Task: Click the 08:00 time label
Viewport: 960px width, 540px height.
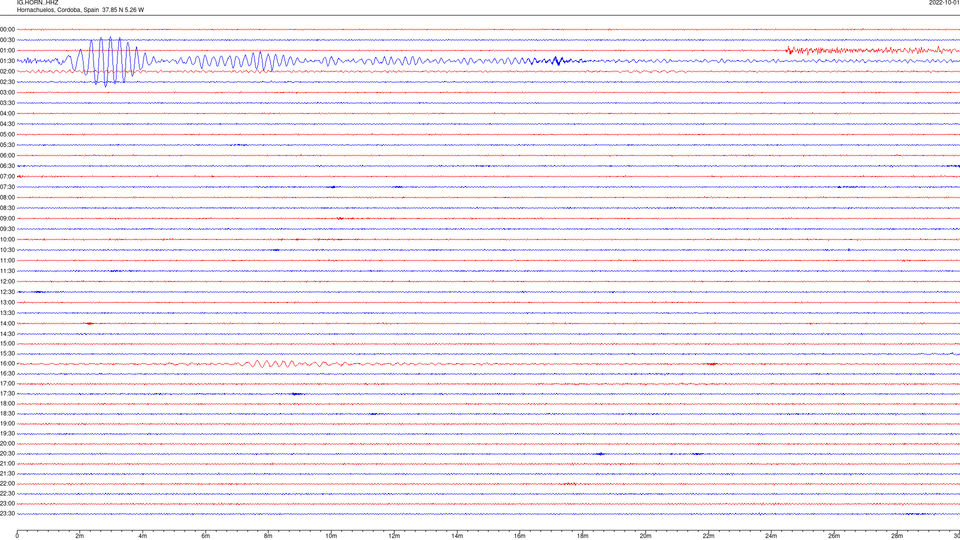Action: point(7,197)
